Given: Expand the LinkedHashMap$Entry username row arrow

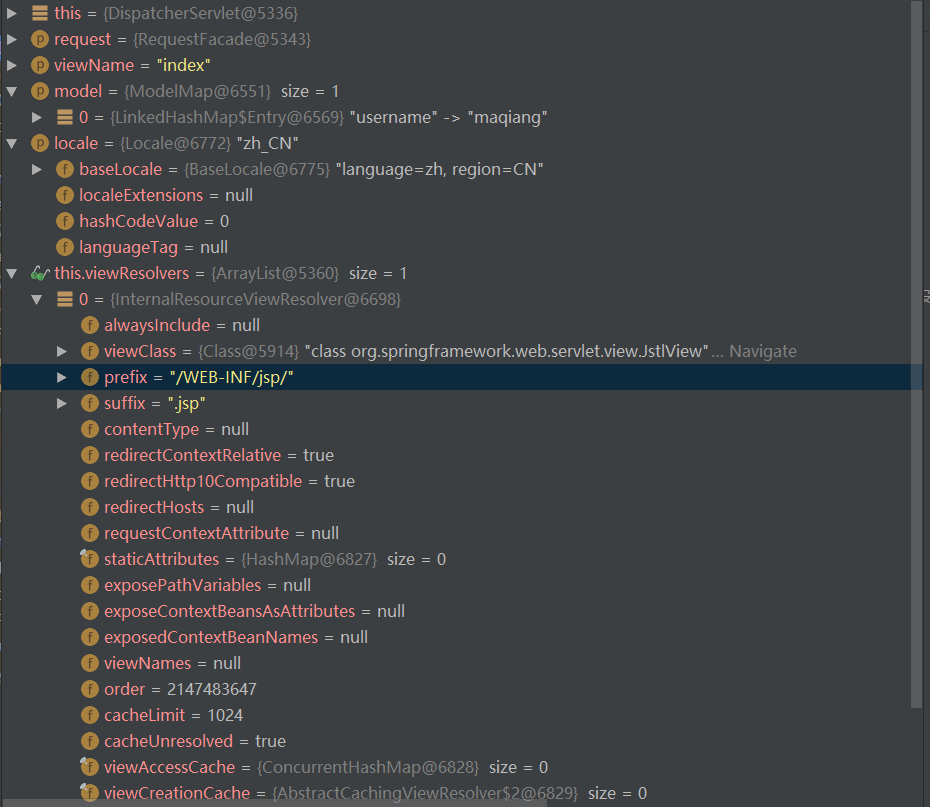Looking at the screenshot, I should tap(37, 117).
